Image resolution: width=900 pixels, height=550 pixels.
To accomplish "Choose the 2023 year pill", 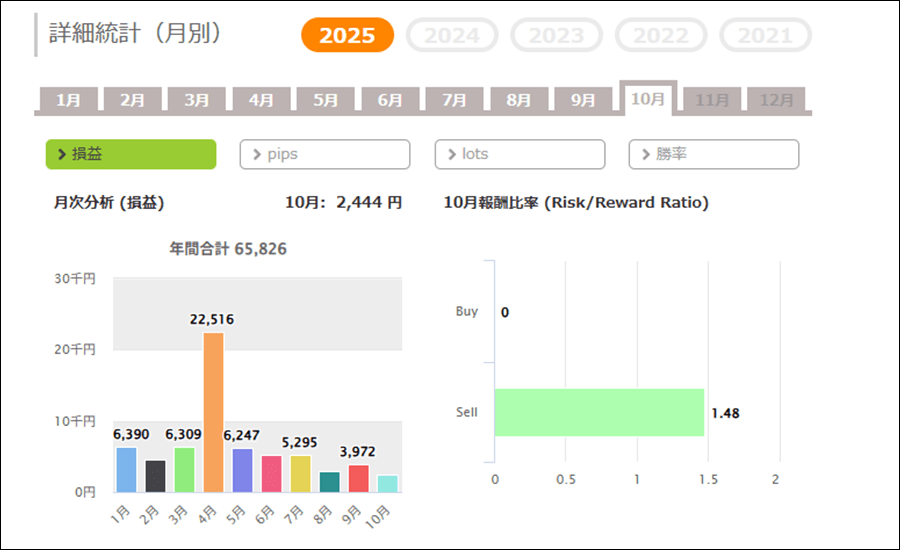I will click(556, 36).
